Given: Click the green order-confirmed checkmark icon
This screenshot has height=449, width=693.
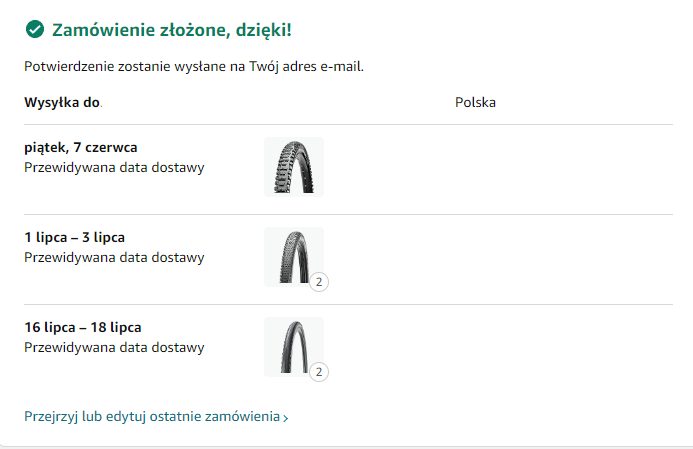Looking at the screenshot, I should click(x=34, y=30).
